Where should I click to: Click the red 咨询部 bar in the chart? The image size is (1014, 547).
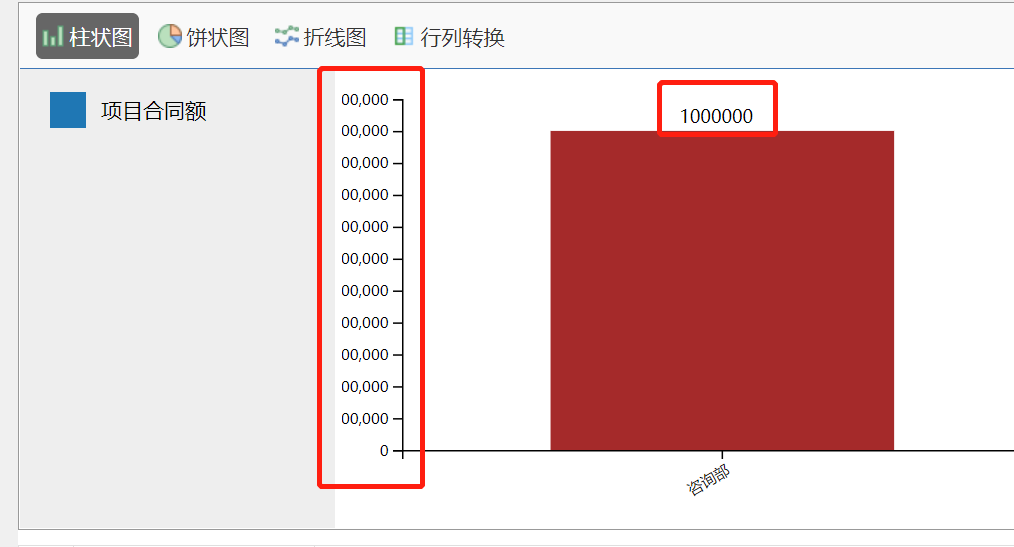(722, 290)
